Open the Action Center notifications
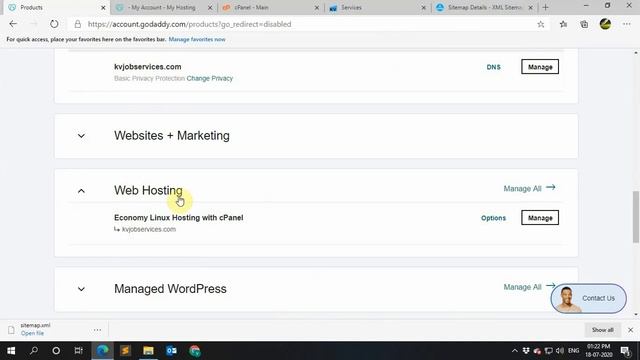The height and width of the screenshot is (360, 640). coord(625,351)
